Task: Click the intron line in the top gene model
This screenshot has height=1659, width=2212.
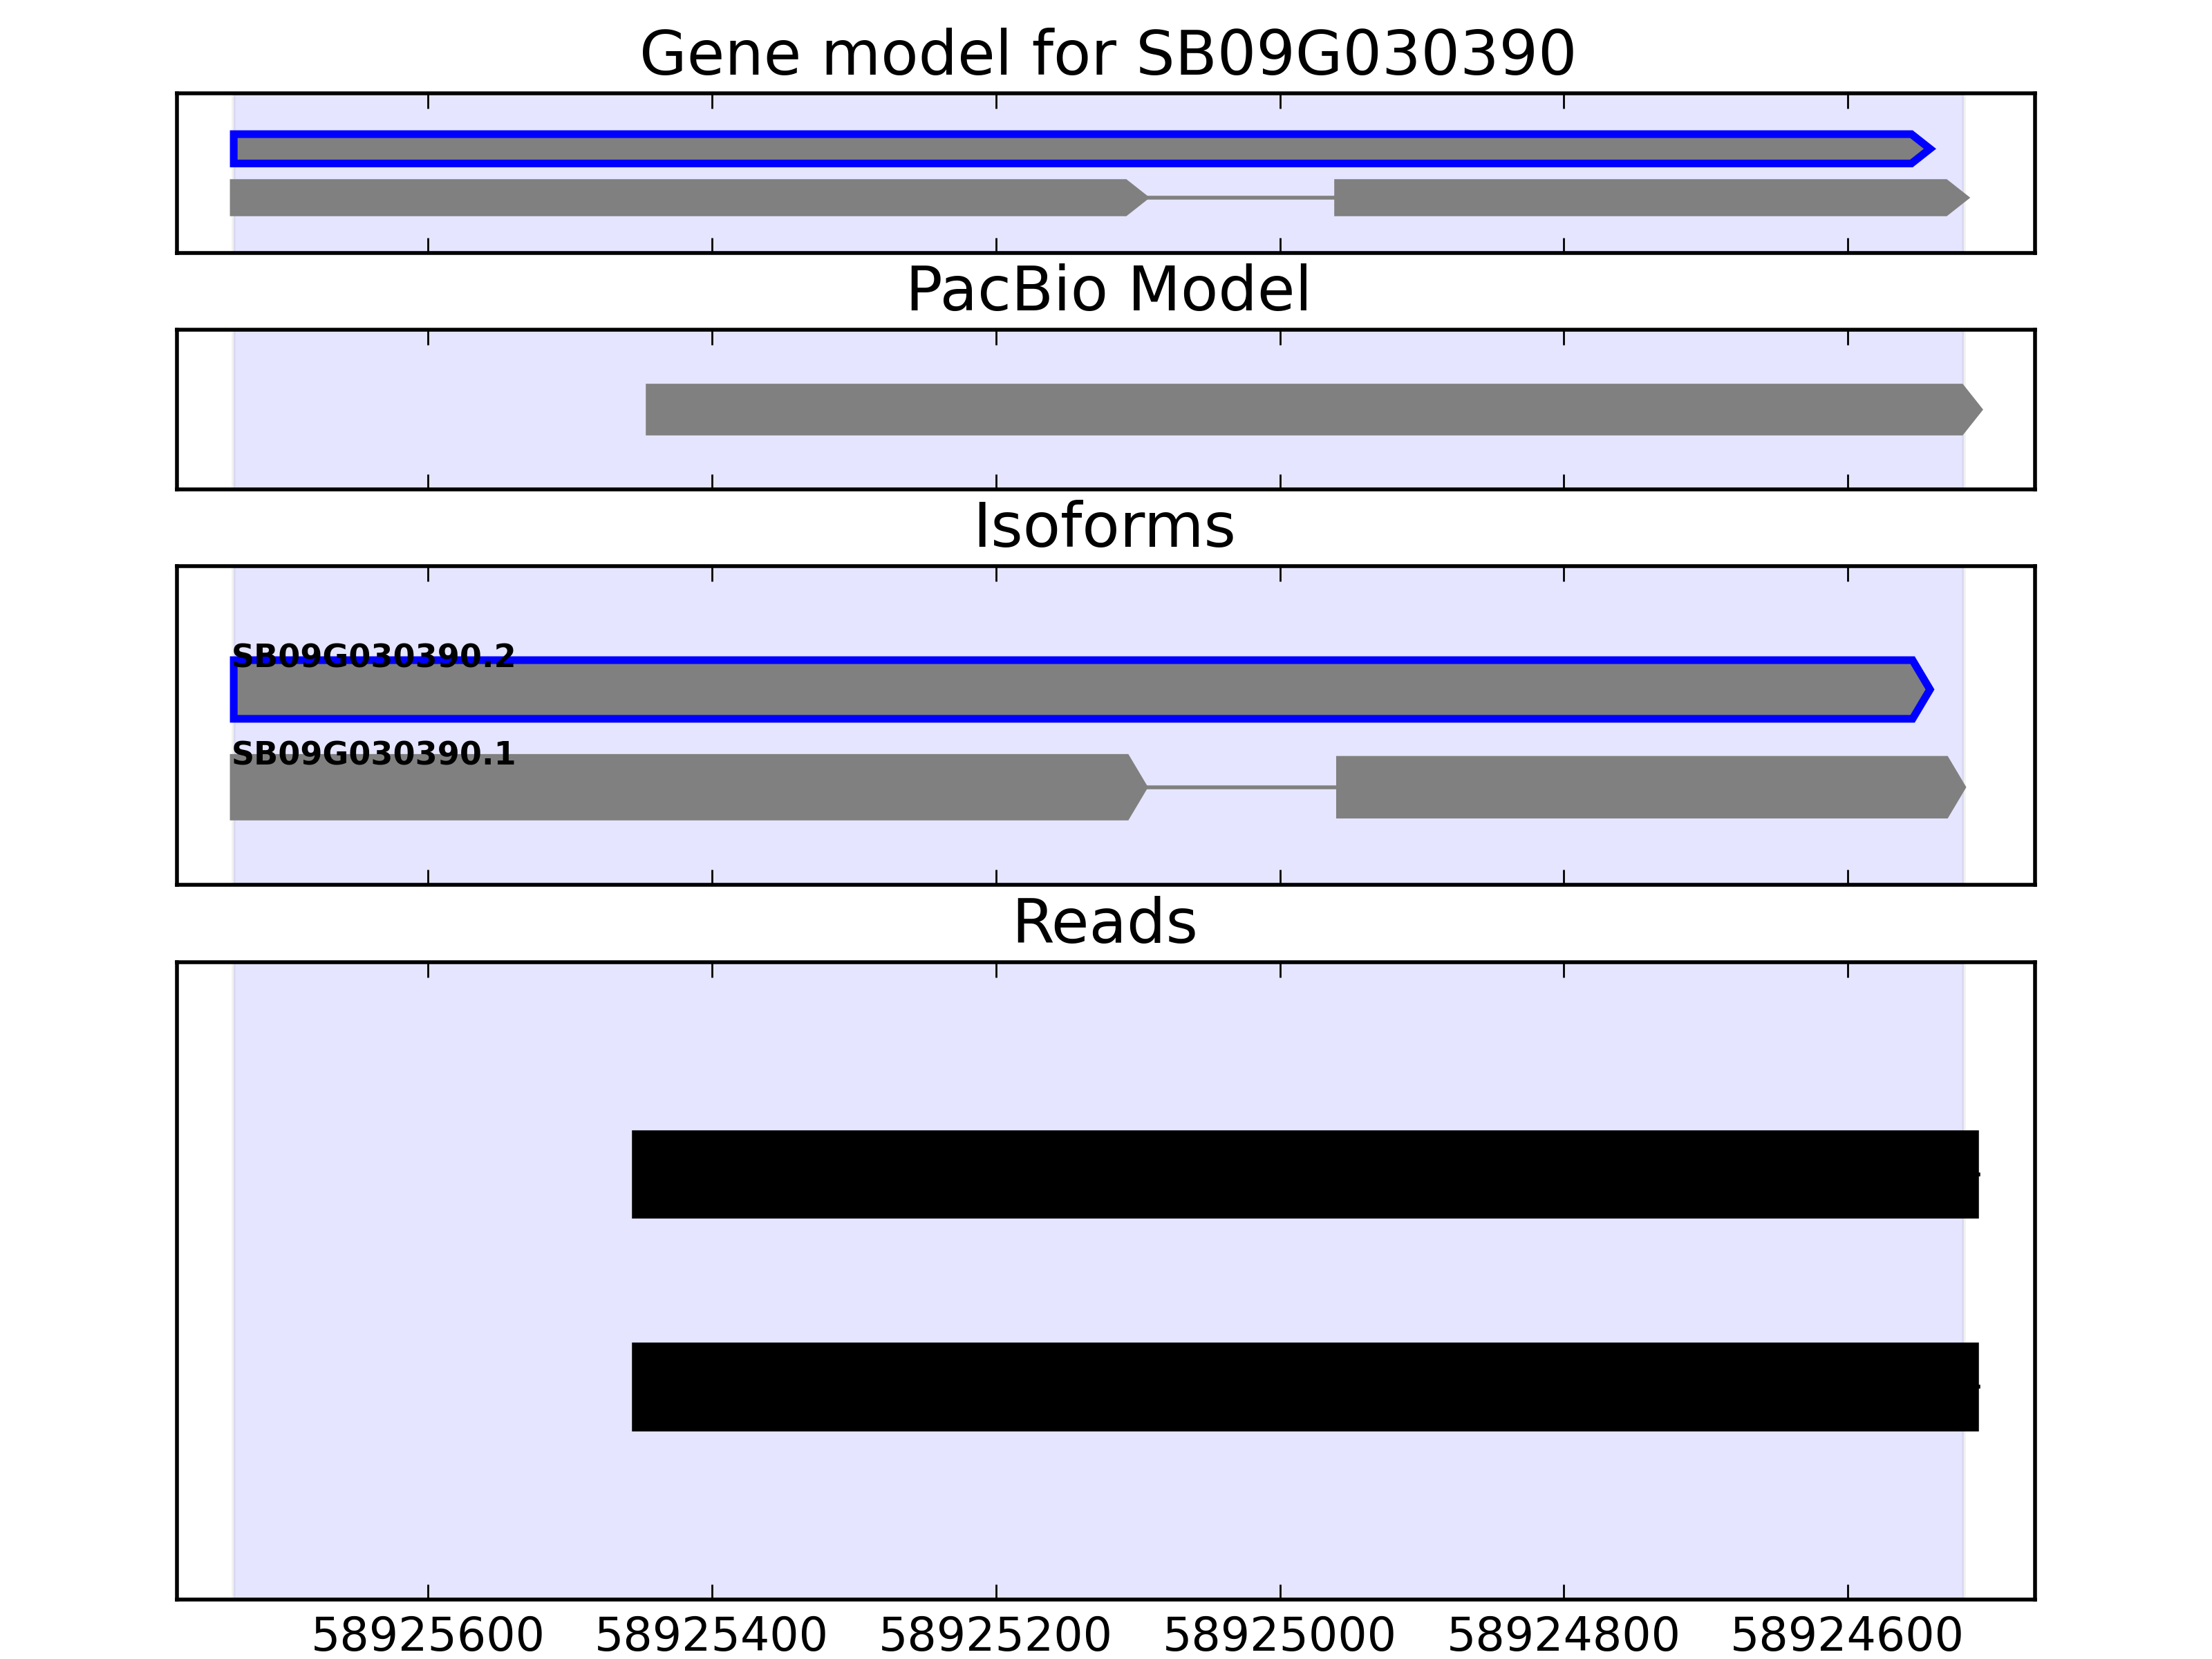Action: tap(1241, 198)
